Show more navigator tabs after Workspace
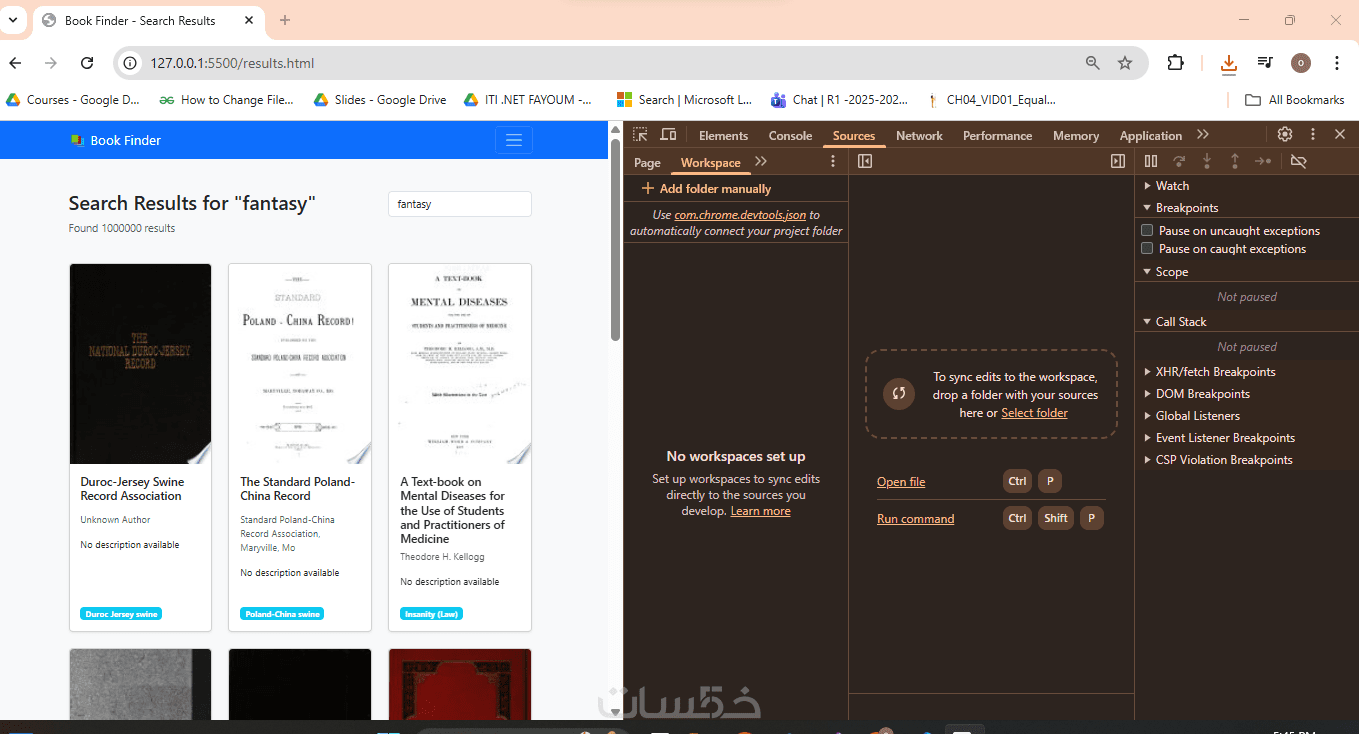The width and height of the screenshot is (1359, 734). [761, 162]
